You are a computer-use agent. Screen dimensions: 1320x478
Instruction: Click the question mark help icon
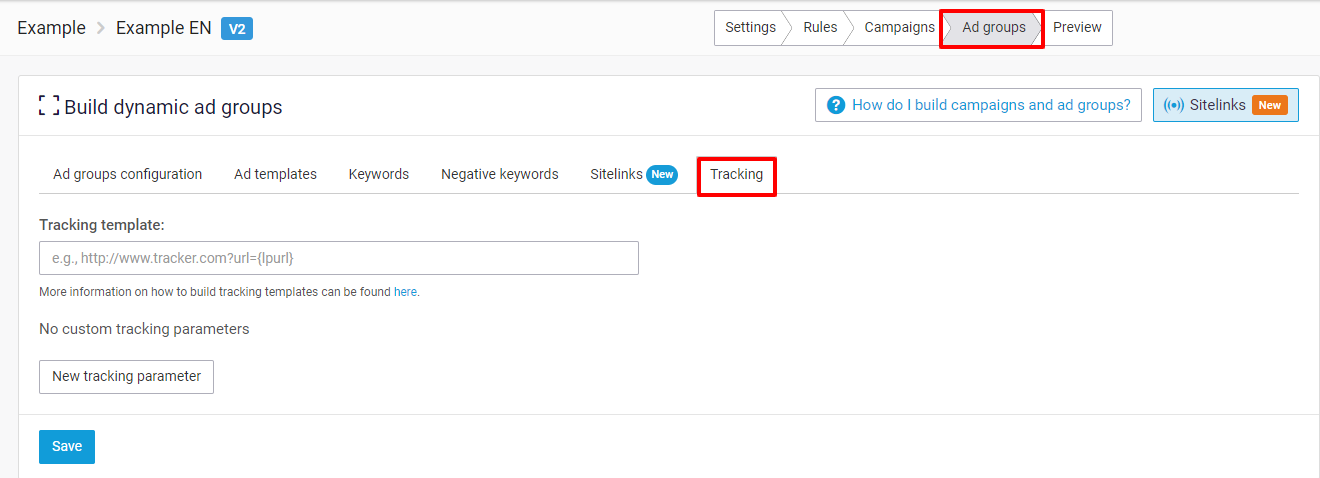point(835,105)
